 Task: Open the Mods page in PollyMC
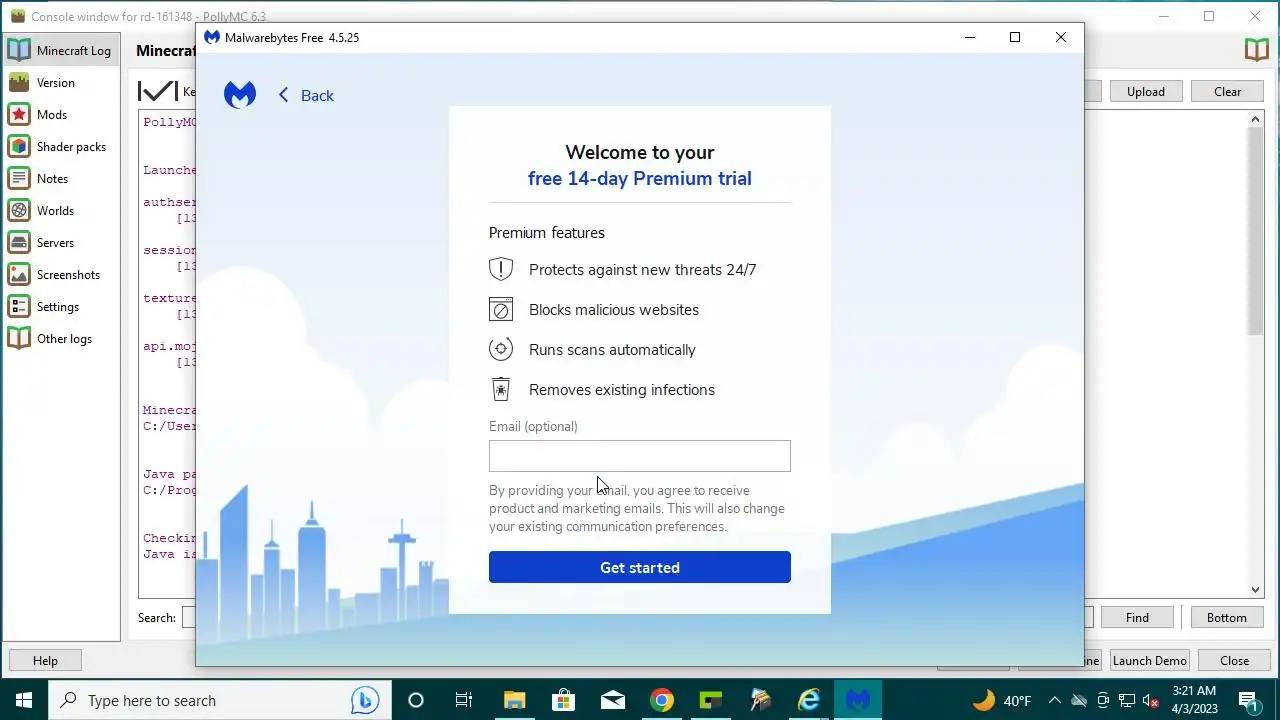[61, 114]
